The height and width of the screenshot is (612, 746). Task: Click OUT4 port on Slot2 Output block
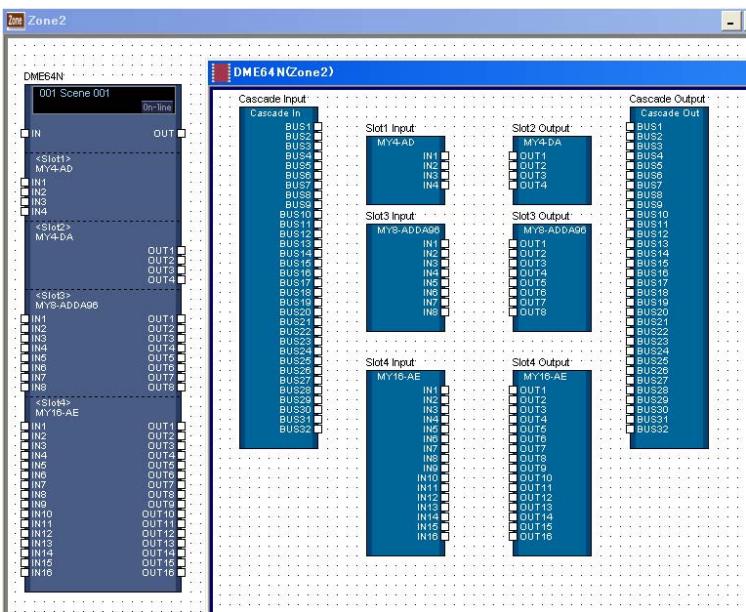point(513,185)
